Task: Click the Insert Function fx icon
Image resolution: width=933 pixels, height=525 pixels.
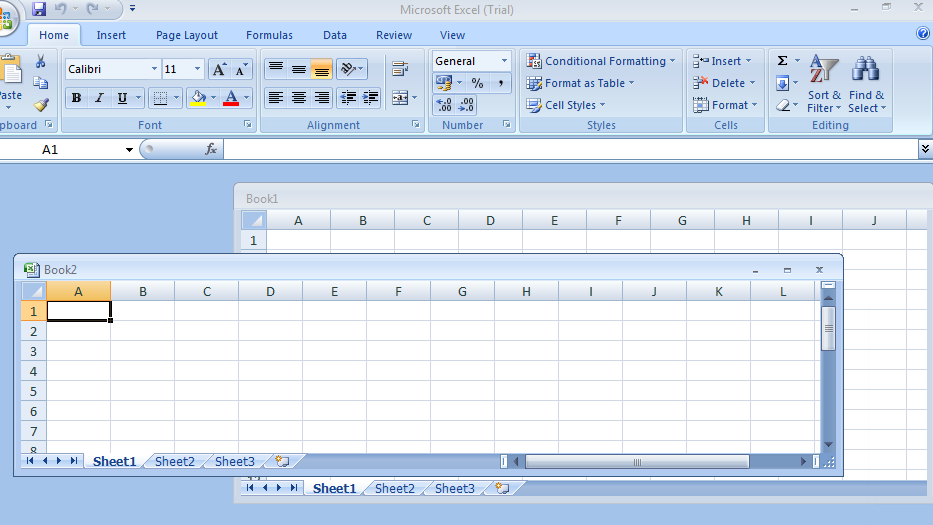Action: pos(211,149)
